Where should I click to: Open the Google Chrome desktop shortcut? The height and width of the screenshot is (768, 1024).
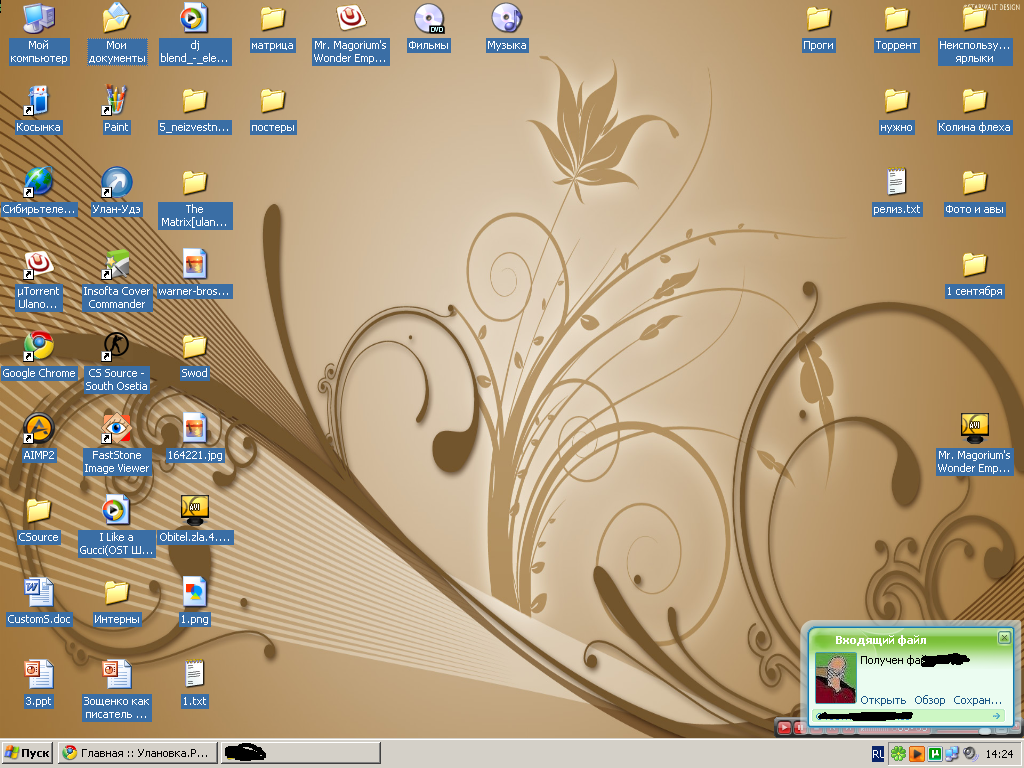tap(38, 347)
